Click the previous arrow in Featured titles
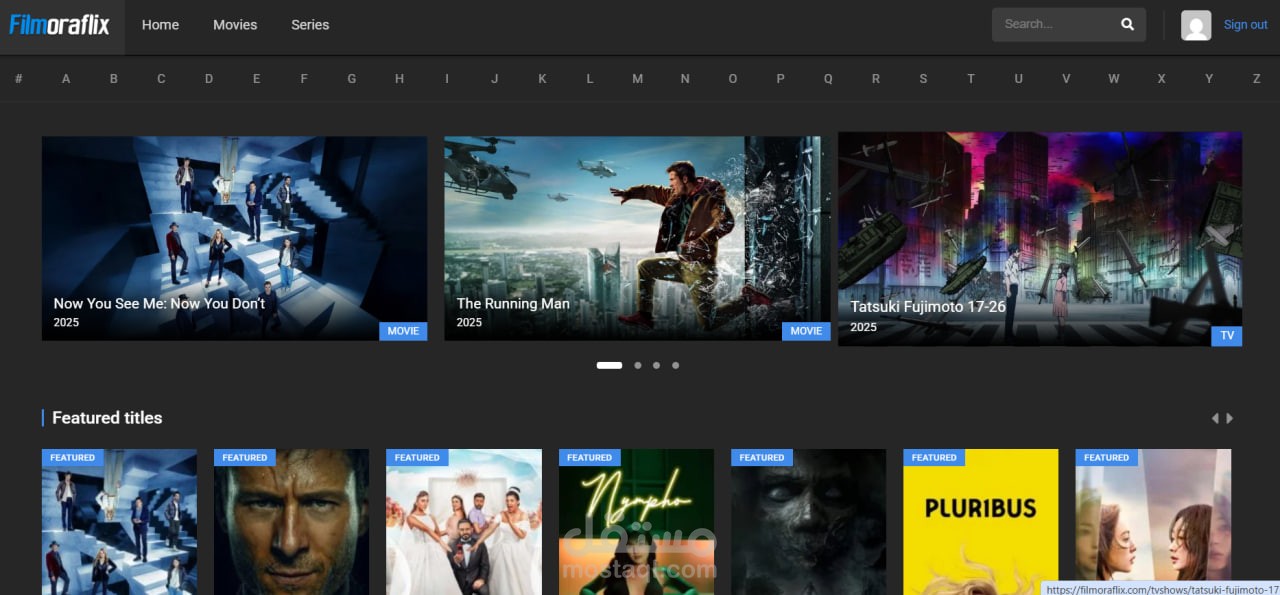The height and width of the screenshot is (595, 1280). [x=1215, y=418]
